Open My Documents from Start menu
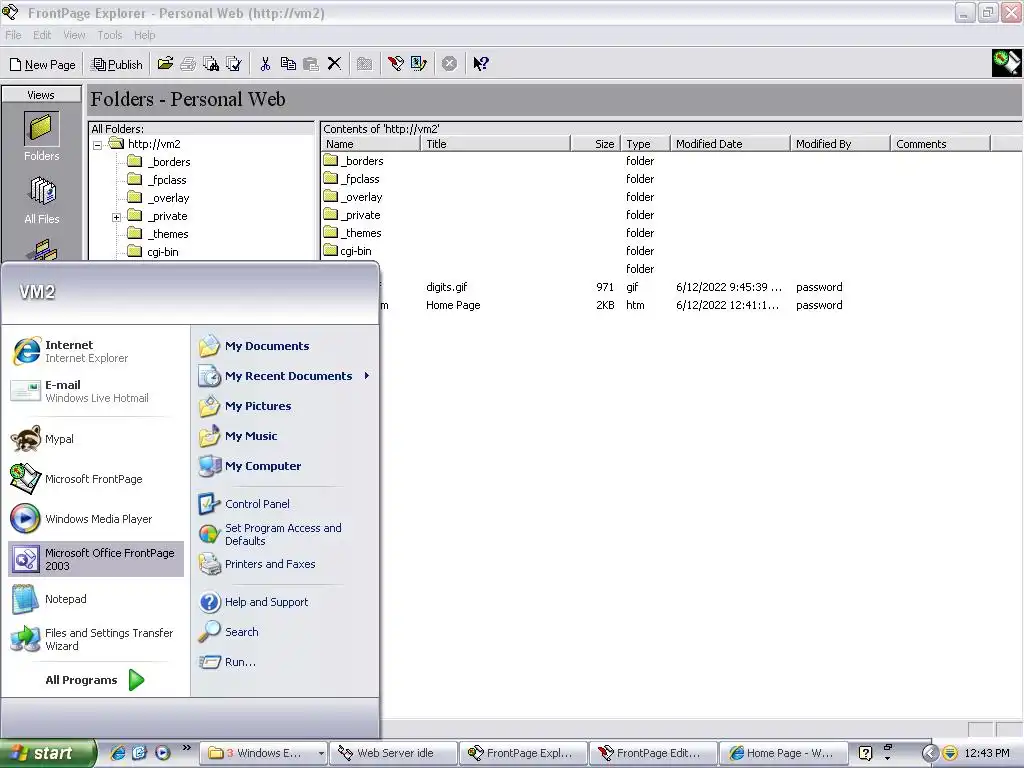The height and width of the screenshot is (768, 1024). [285, 346]
